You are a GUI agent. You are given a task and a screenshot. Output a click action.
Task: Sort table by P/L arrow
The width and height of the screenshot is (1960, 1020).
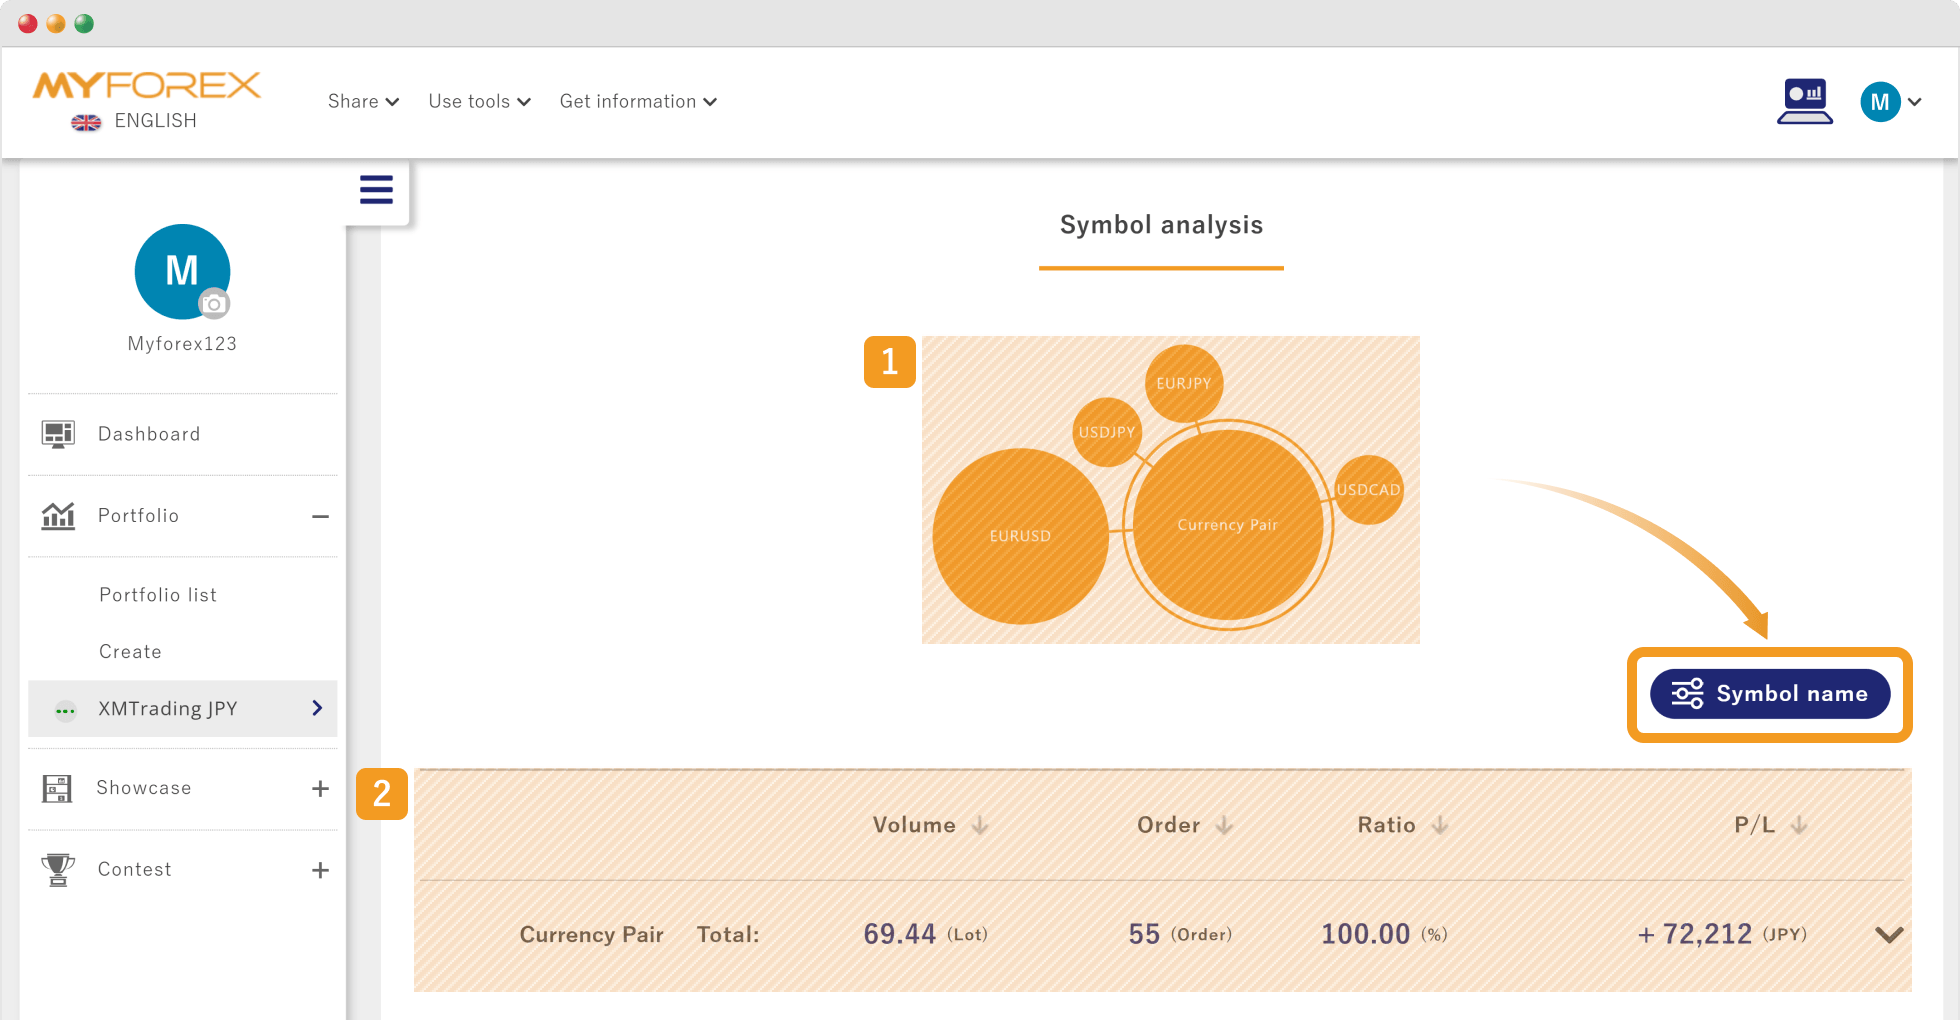pos(1799,825)
